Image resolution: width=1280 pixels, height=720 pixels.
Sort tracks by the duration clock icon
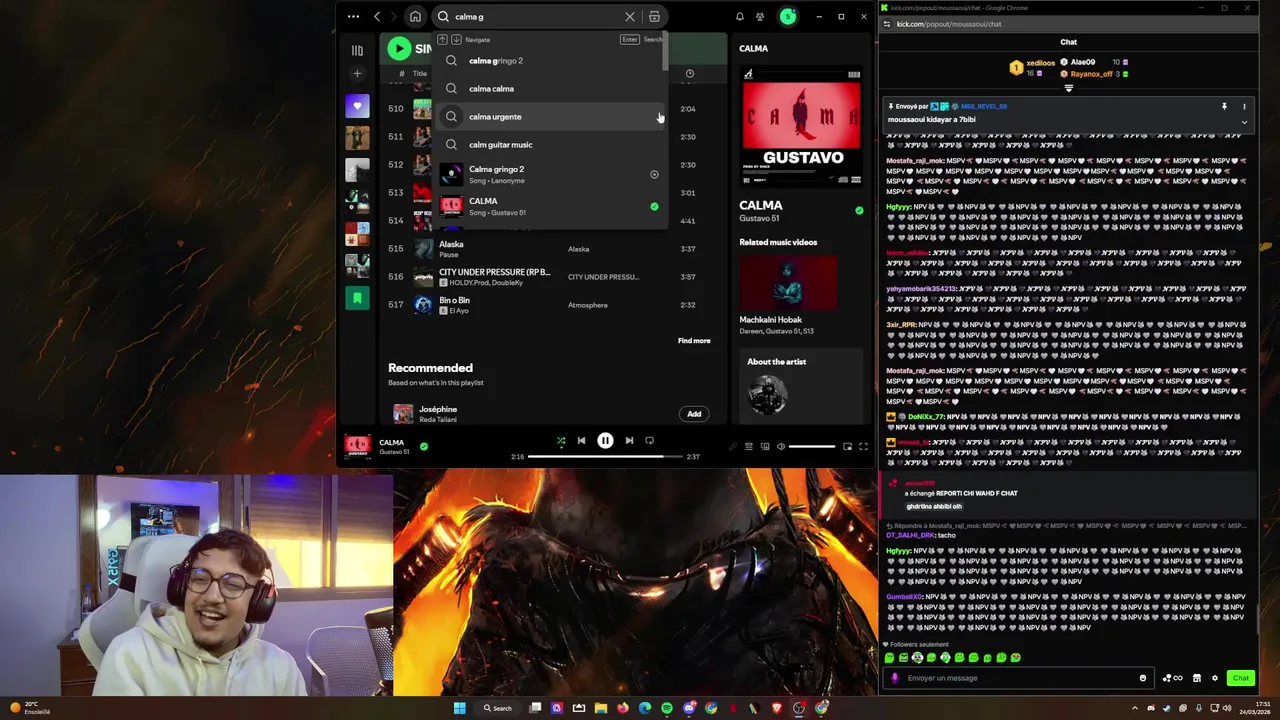point(690,74)
